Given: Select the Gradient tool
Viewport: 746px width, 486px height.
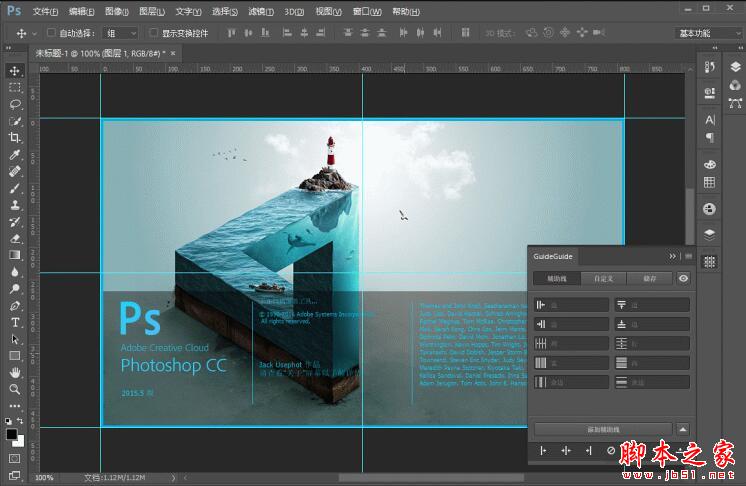Looking at the screenshot, I should pos(15,255).
